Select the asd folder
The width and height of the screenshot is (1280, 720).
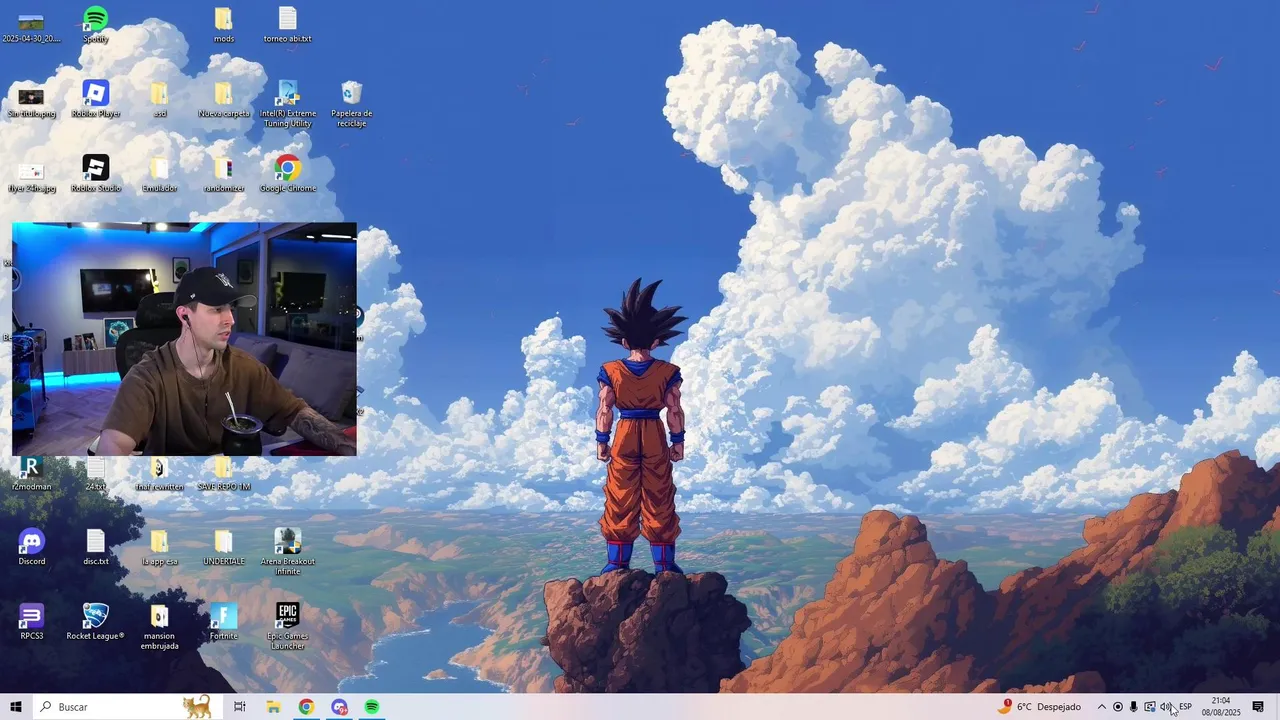click(x=159, y=100)
